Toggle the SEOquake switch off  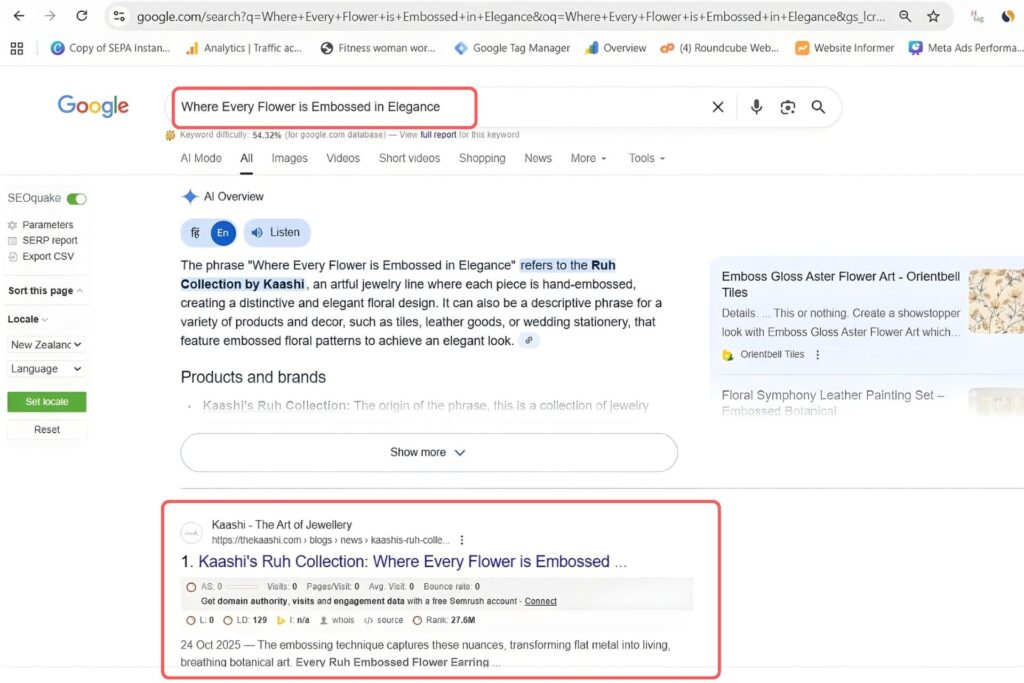point(76,199)
